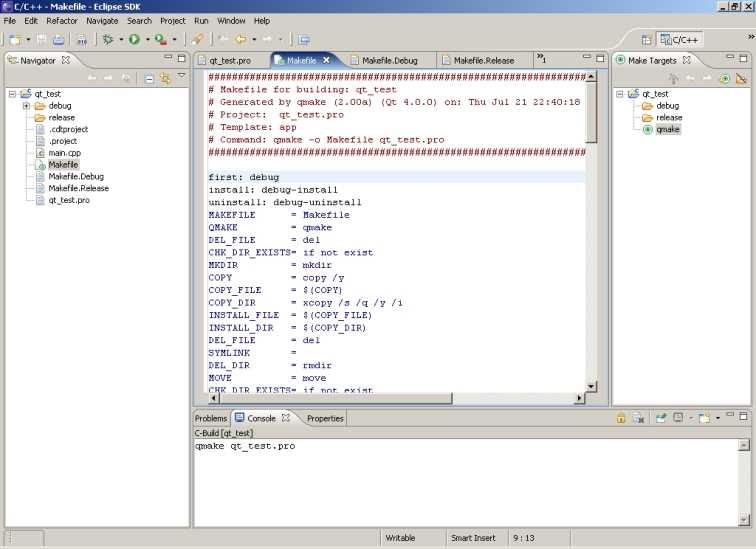The width and height of the screenshot is (756, 549).
Task: Select Makefile.Debug in Navigator tree
Action: click(x=76, y=176)
